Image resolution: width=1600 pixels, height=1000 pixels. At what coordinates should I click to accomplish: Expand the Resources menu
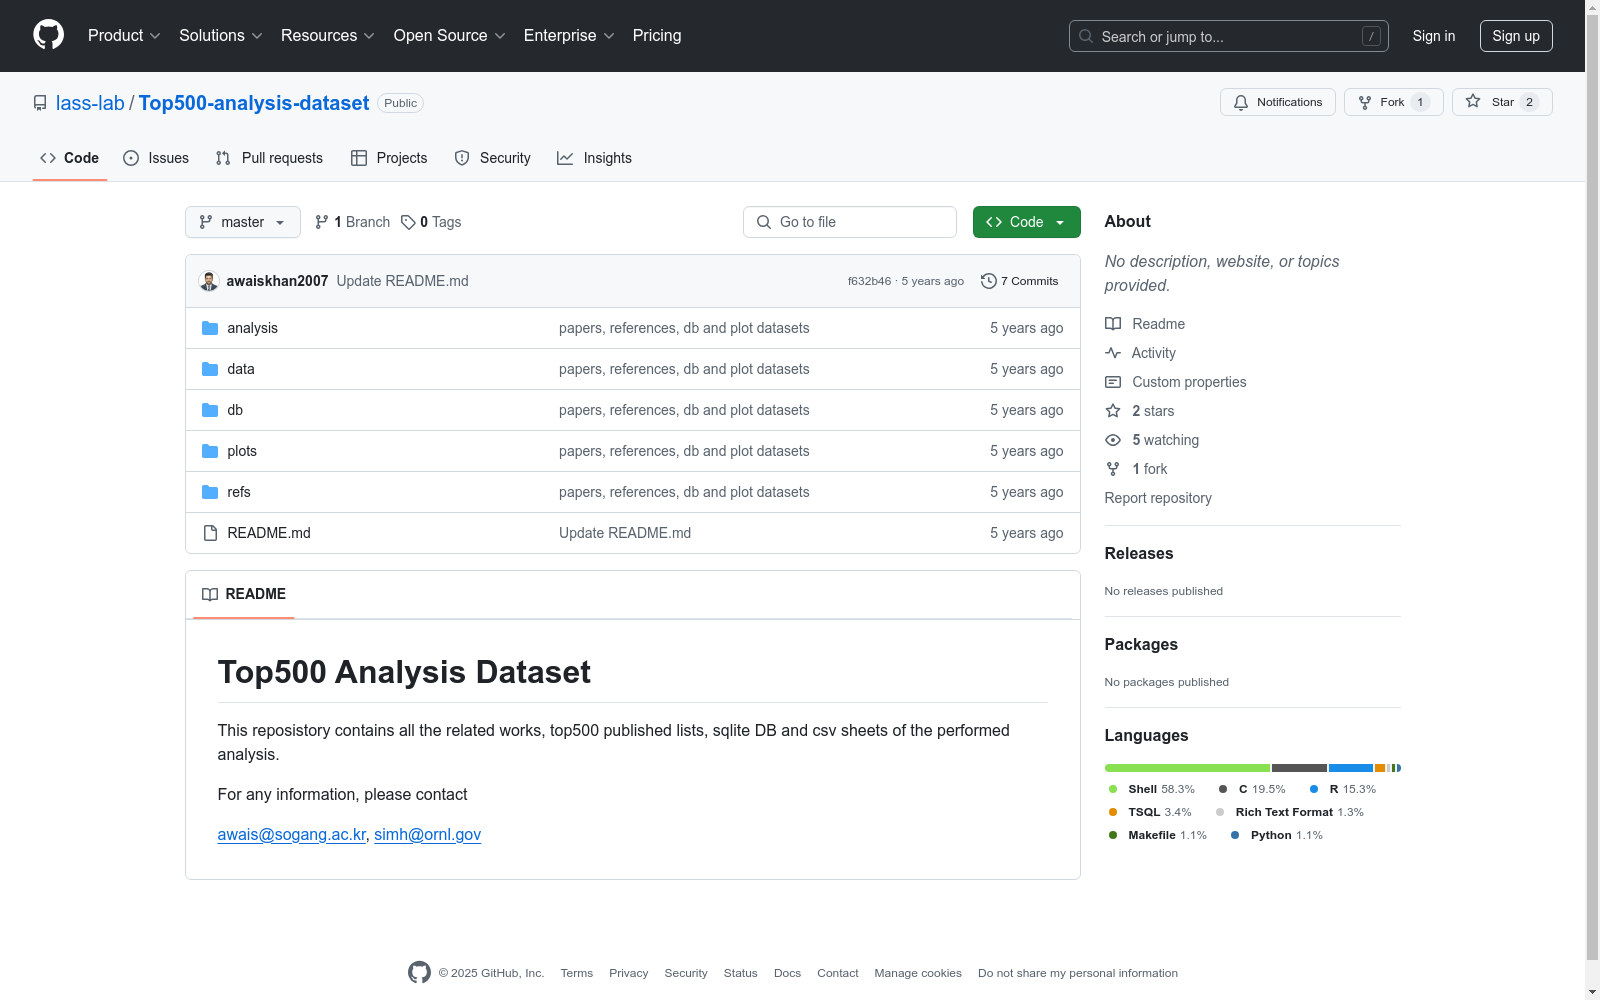(327, 35)
